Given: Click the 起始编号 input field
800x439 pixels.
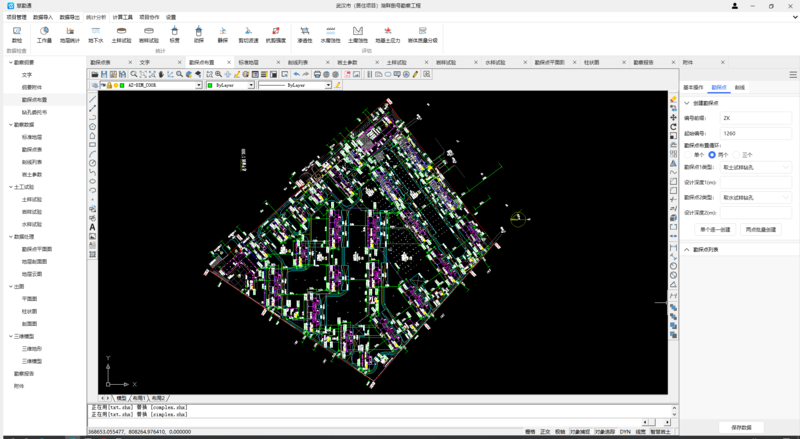Looking at the screenshot, I should (x=756, y=133).
